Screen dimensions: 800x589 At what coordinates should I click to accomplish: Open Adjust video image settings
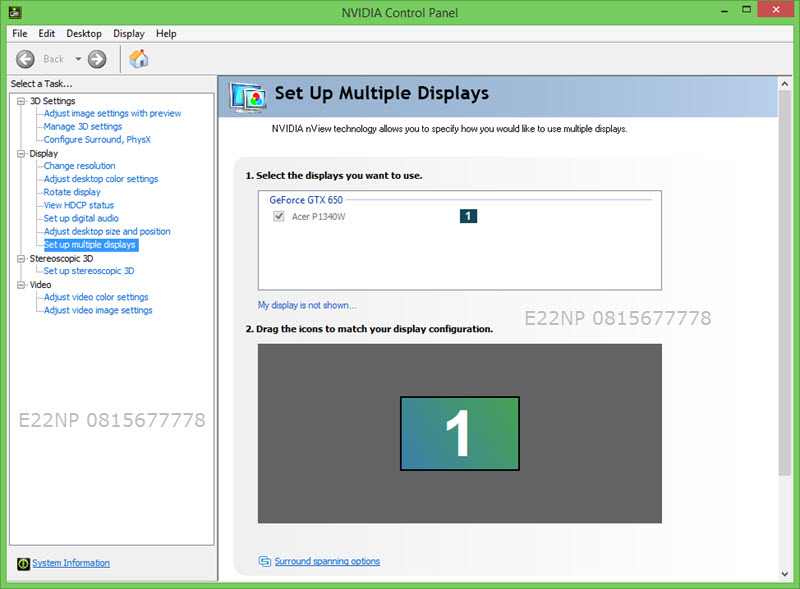pos(98,310)
